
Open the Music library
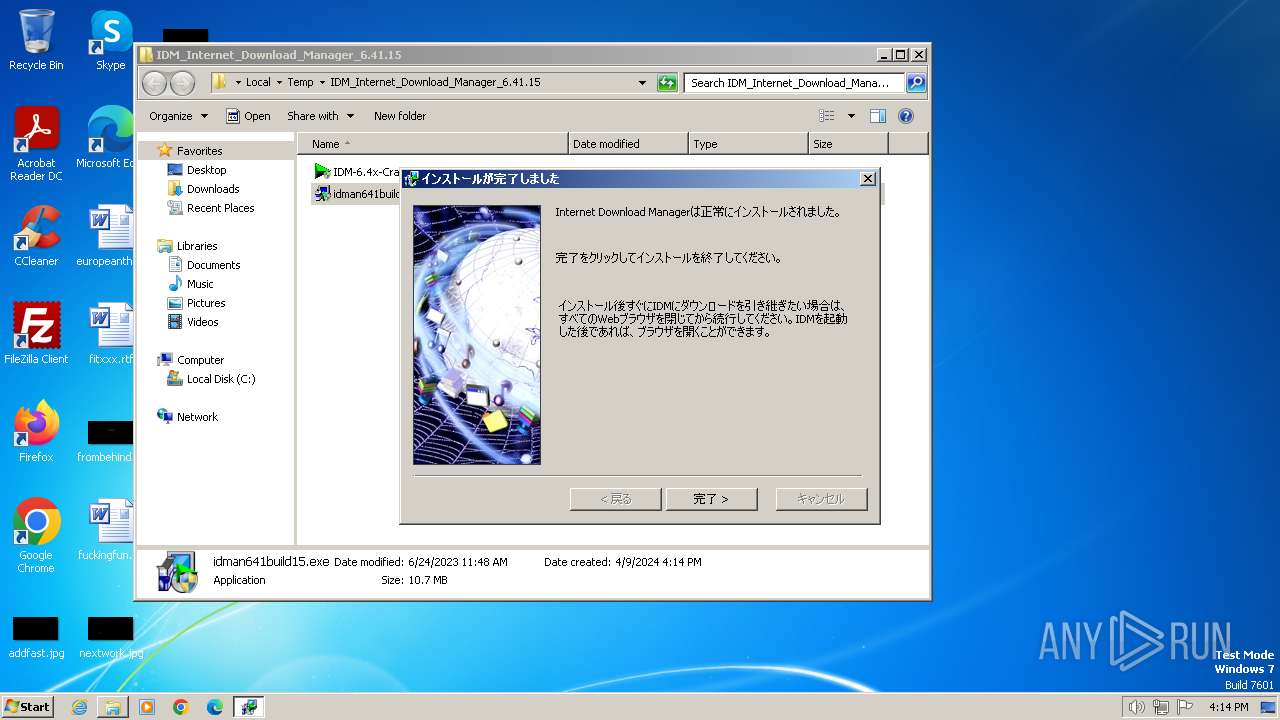click(x=200, y=284)
